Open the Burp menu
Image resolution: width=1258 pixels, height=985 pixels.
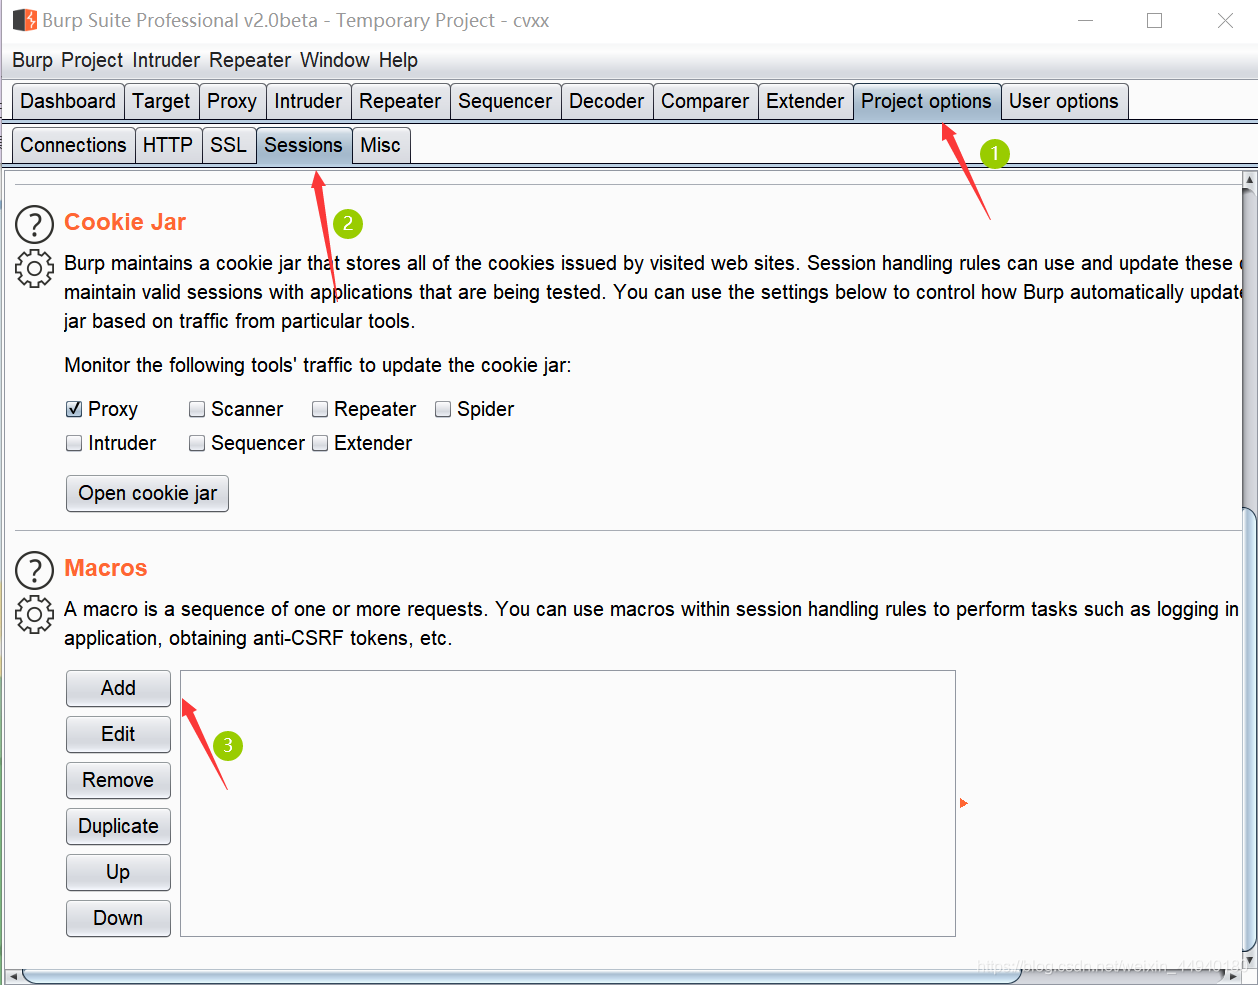click(x=32, y=60)
